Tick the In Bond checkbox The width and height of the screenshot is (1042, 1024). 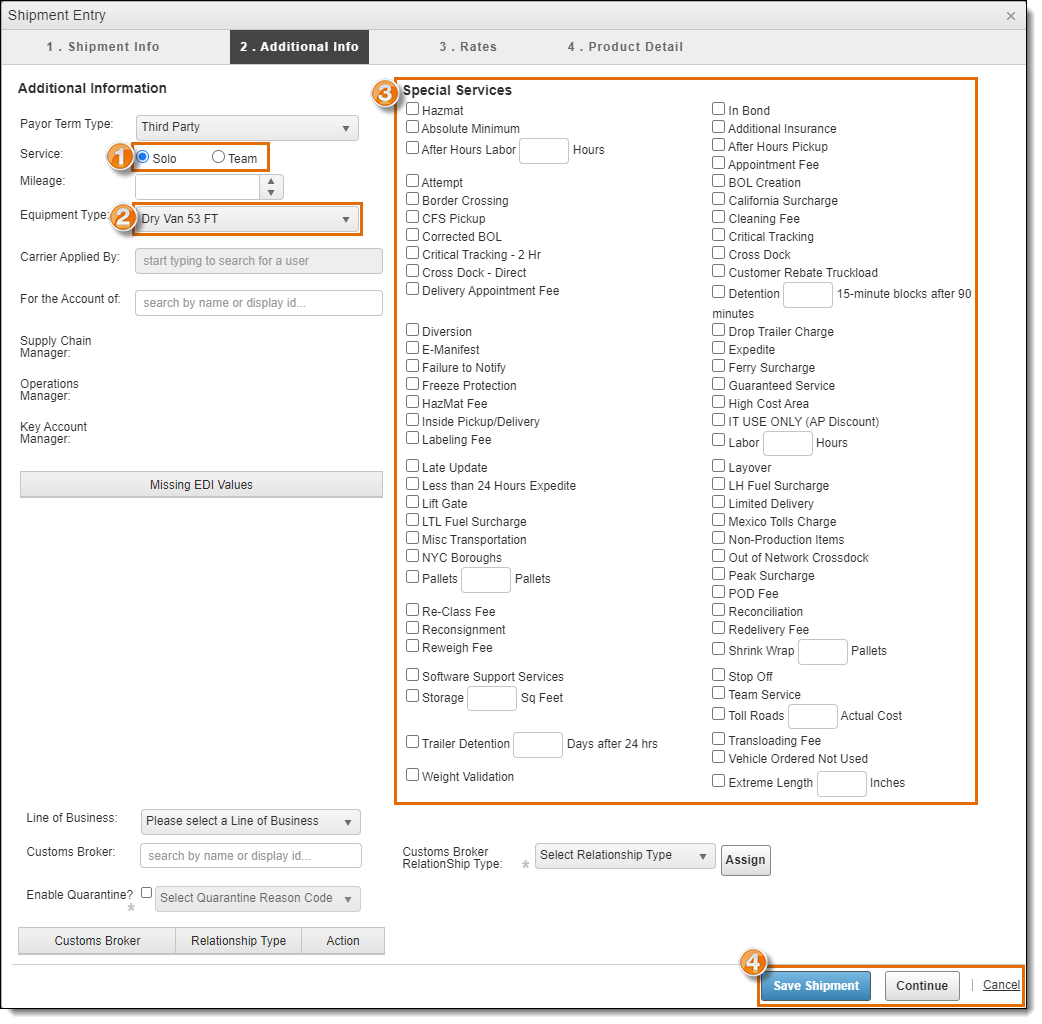[x=719, y=109]
